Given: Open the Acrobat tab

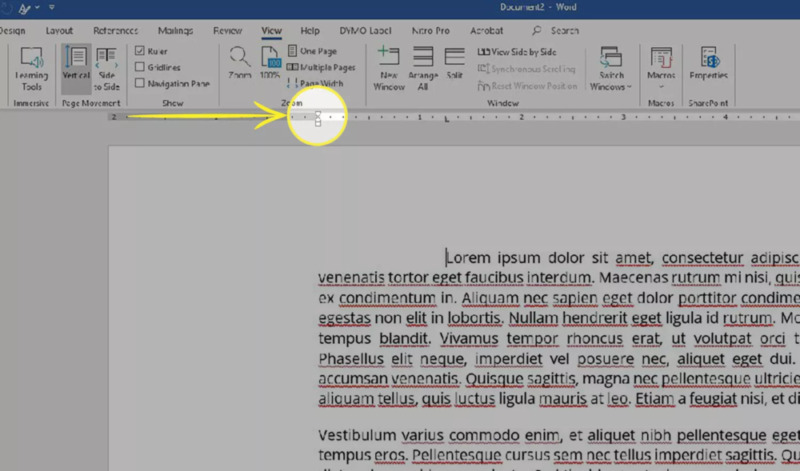Looking at the screenshot, I should pyautogui.click(x=486, y=31).
